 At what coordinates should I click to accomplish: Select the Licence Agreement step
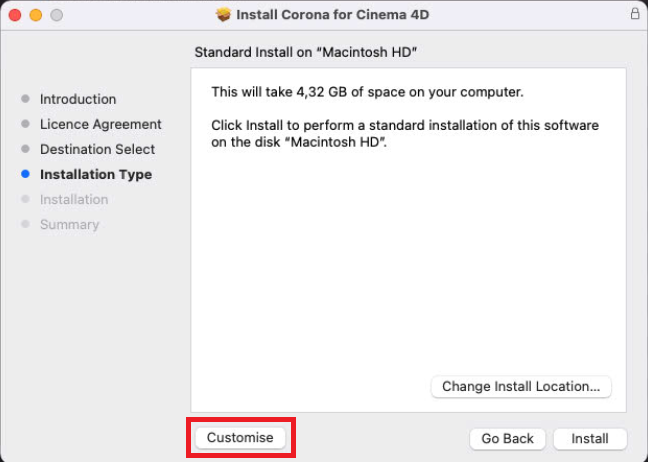[100, 124]
